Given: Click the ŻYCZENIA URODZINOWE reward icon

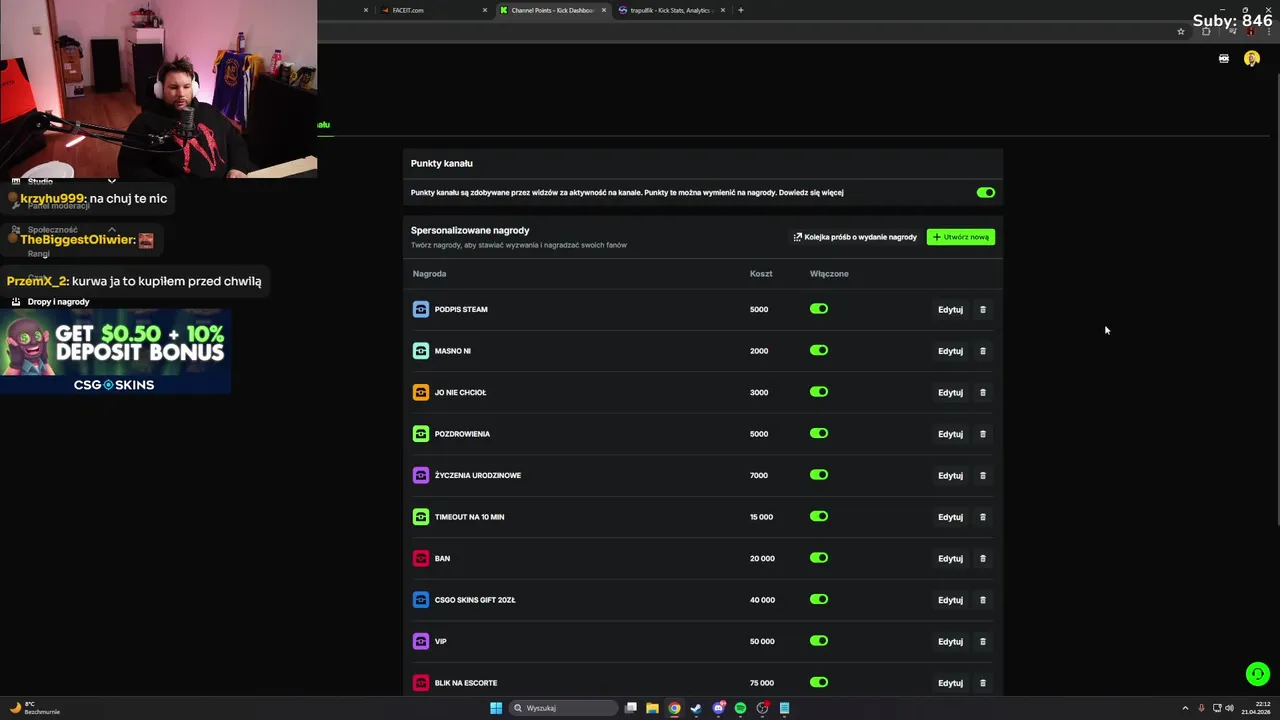Looking at the screenshot, I should coord(421,475).
